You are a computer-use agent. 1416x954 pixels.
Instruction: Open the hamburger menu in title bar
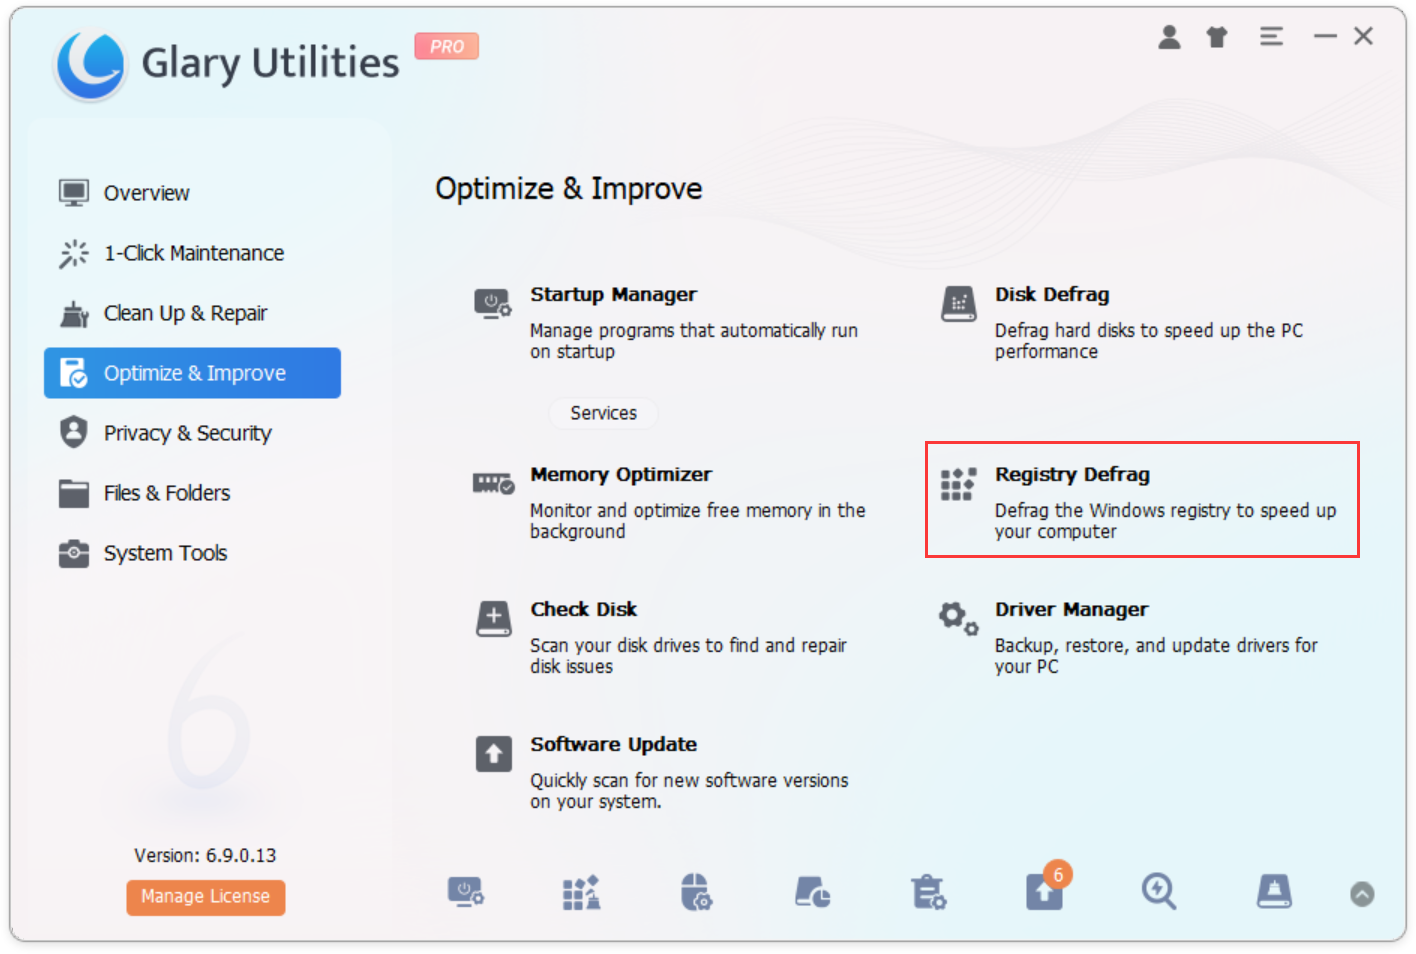pyautogui.click(x=1271, y=37)
